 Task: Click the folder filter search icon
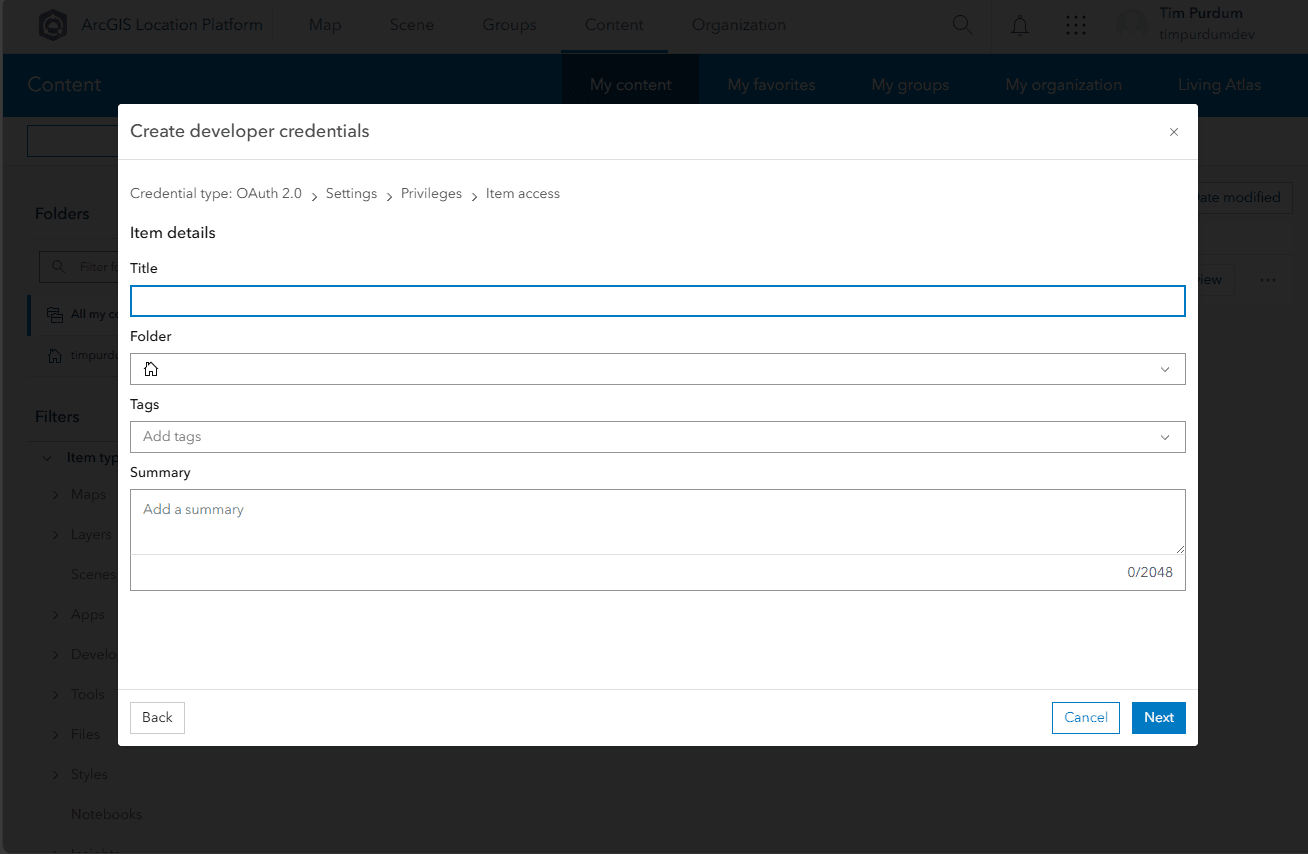(x=59, y=267)
